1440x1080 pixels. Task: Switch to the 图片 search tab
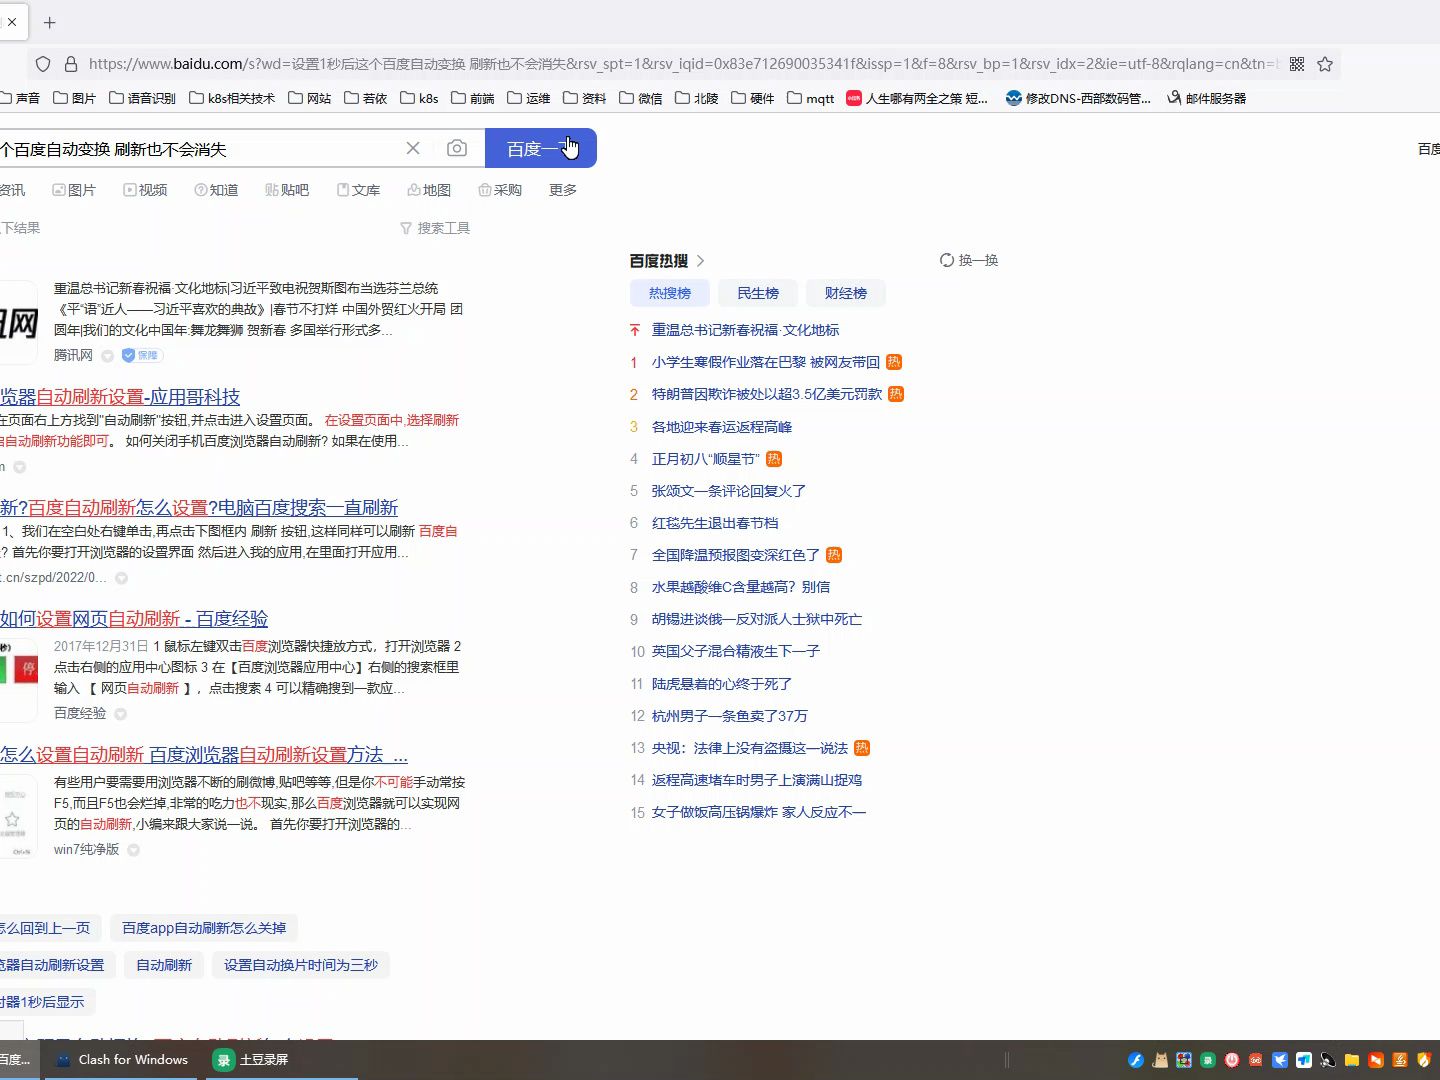click(74, 190)
